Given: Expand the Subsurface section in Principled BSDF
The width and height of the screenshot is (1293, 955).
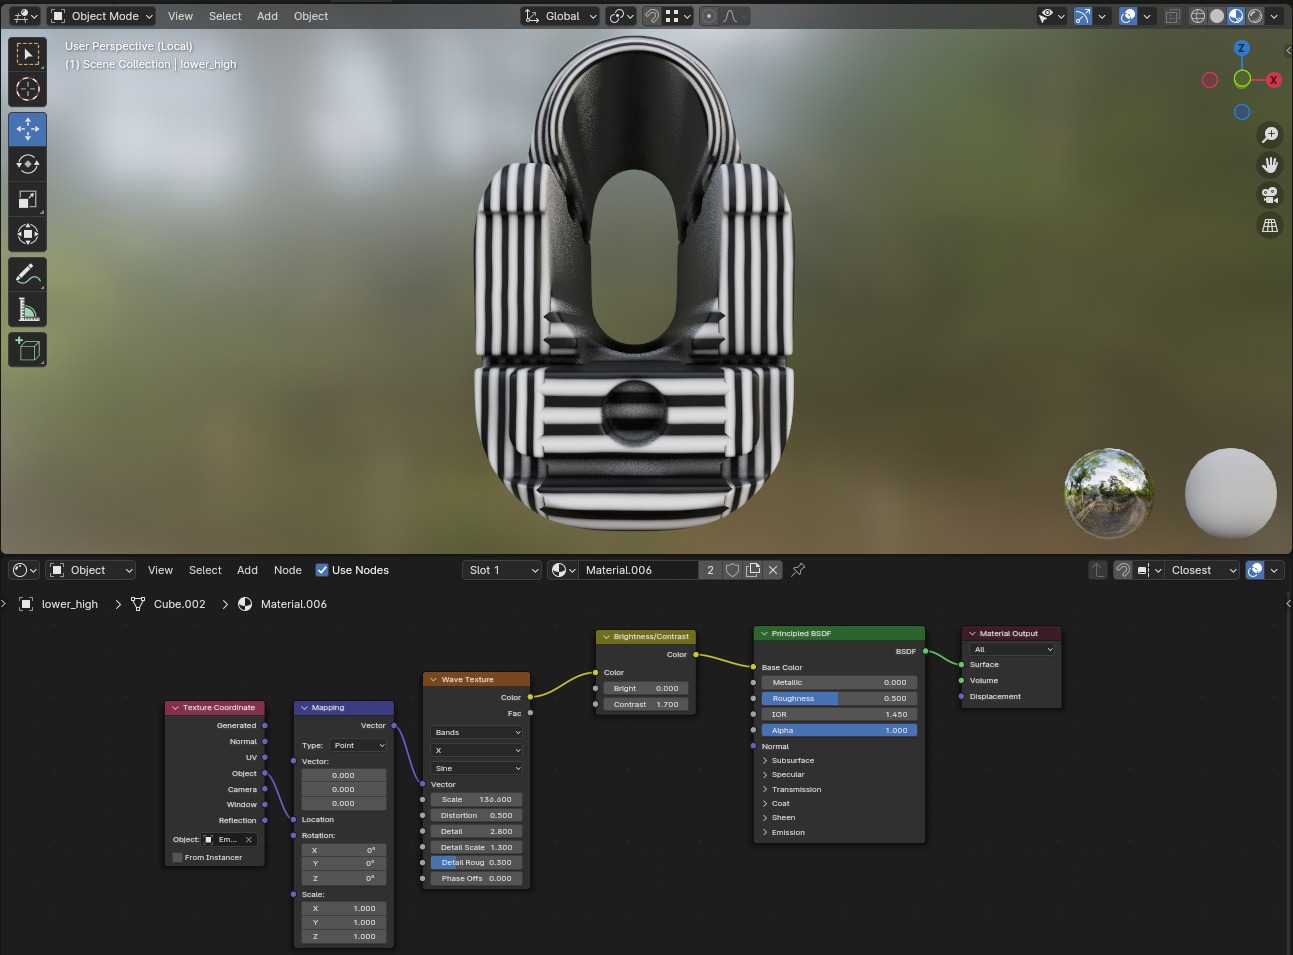Looking at the screenshot, I should point(766,760).
